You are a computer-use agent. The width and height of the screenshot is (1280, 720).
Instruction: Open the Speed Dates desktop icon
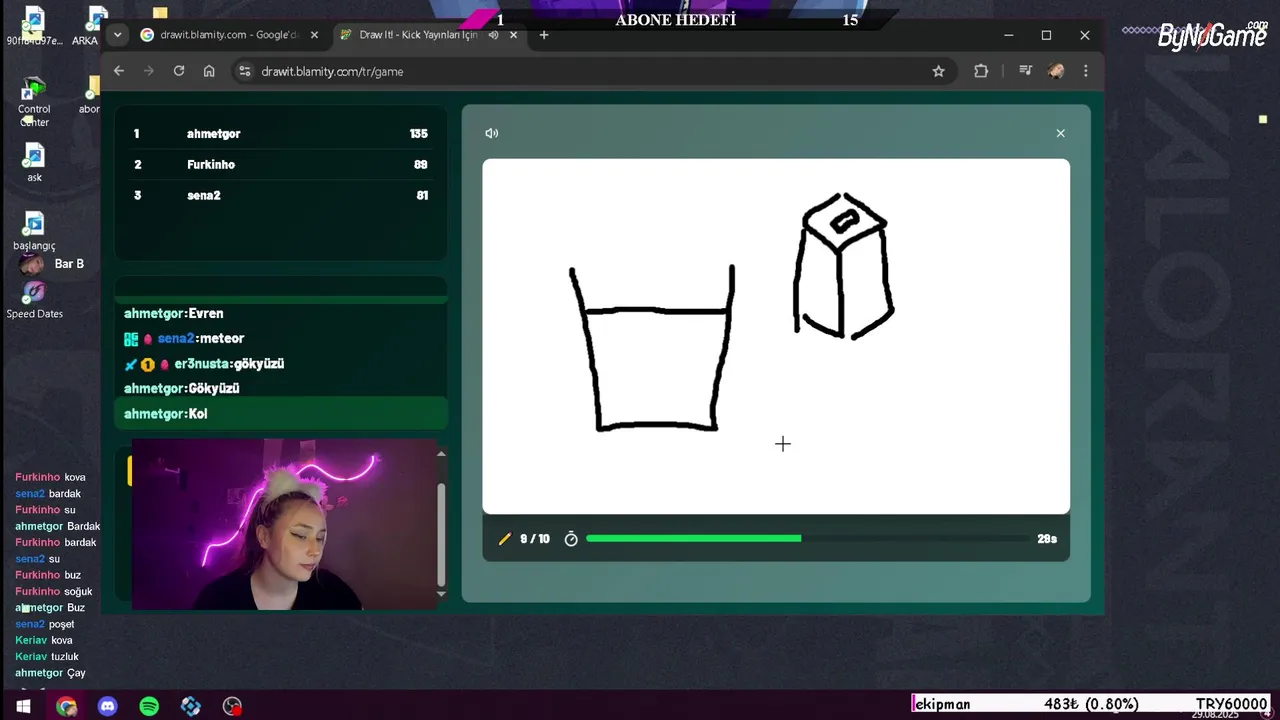34,299
